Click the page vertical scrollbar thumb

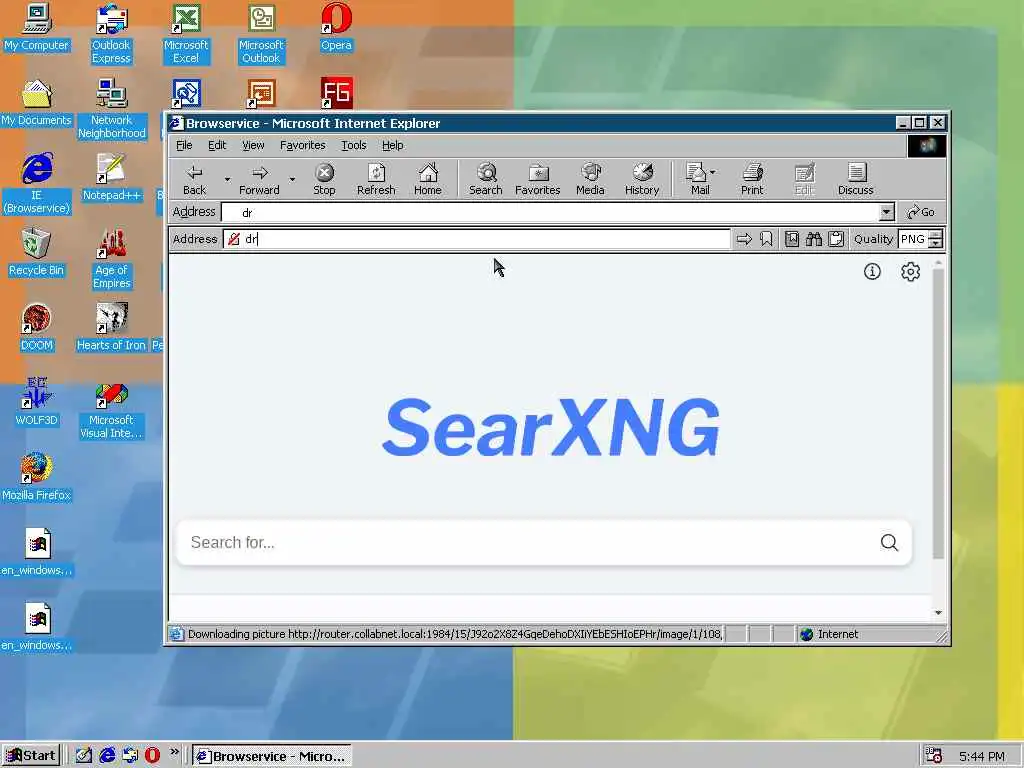(938, 413)
